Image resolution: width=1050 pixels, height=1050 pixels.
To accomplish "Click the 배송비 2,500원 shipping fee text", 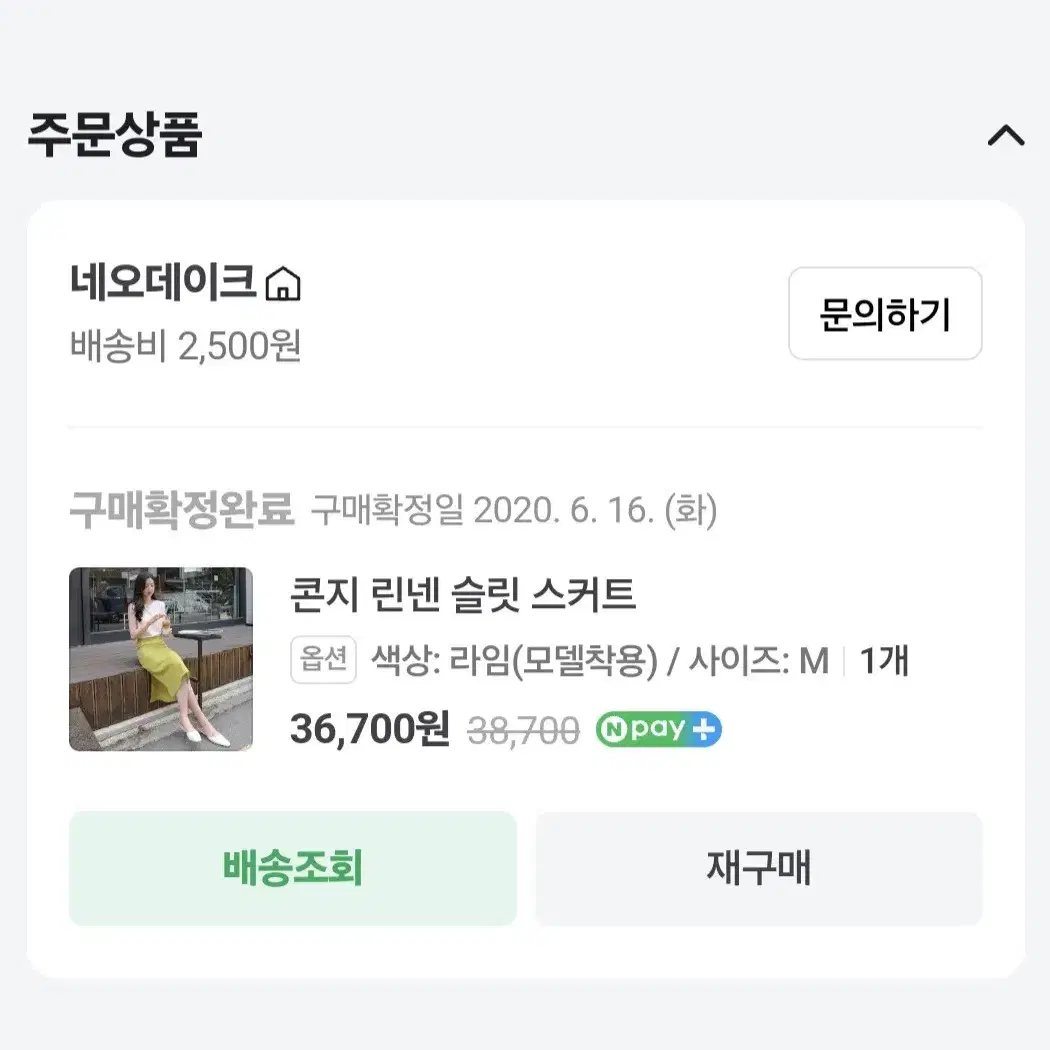I will point(185,346).
